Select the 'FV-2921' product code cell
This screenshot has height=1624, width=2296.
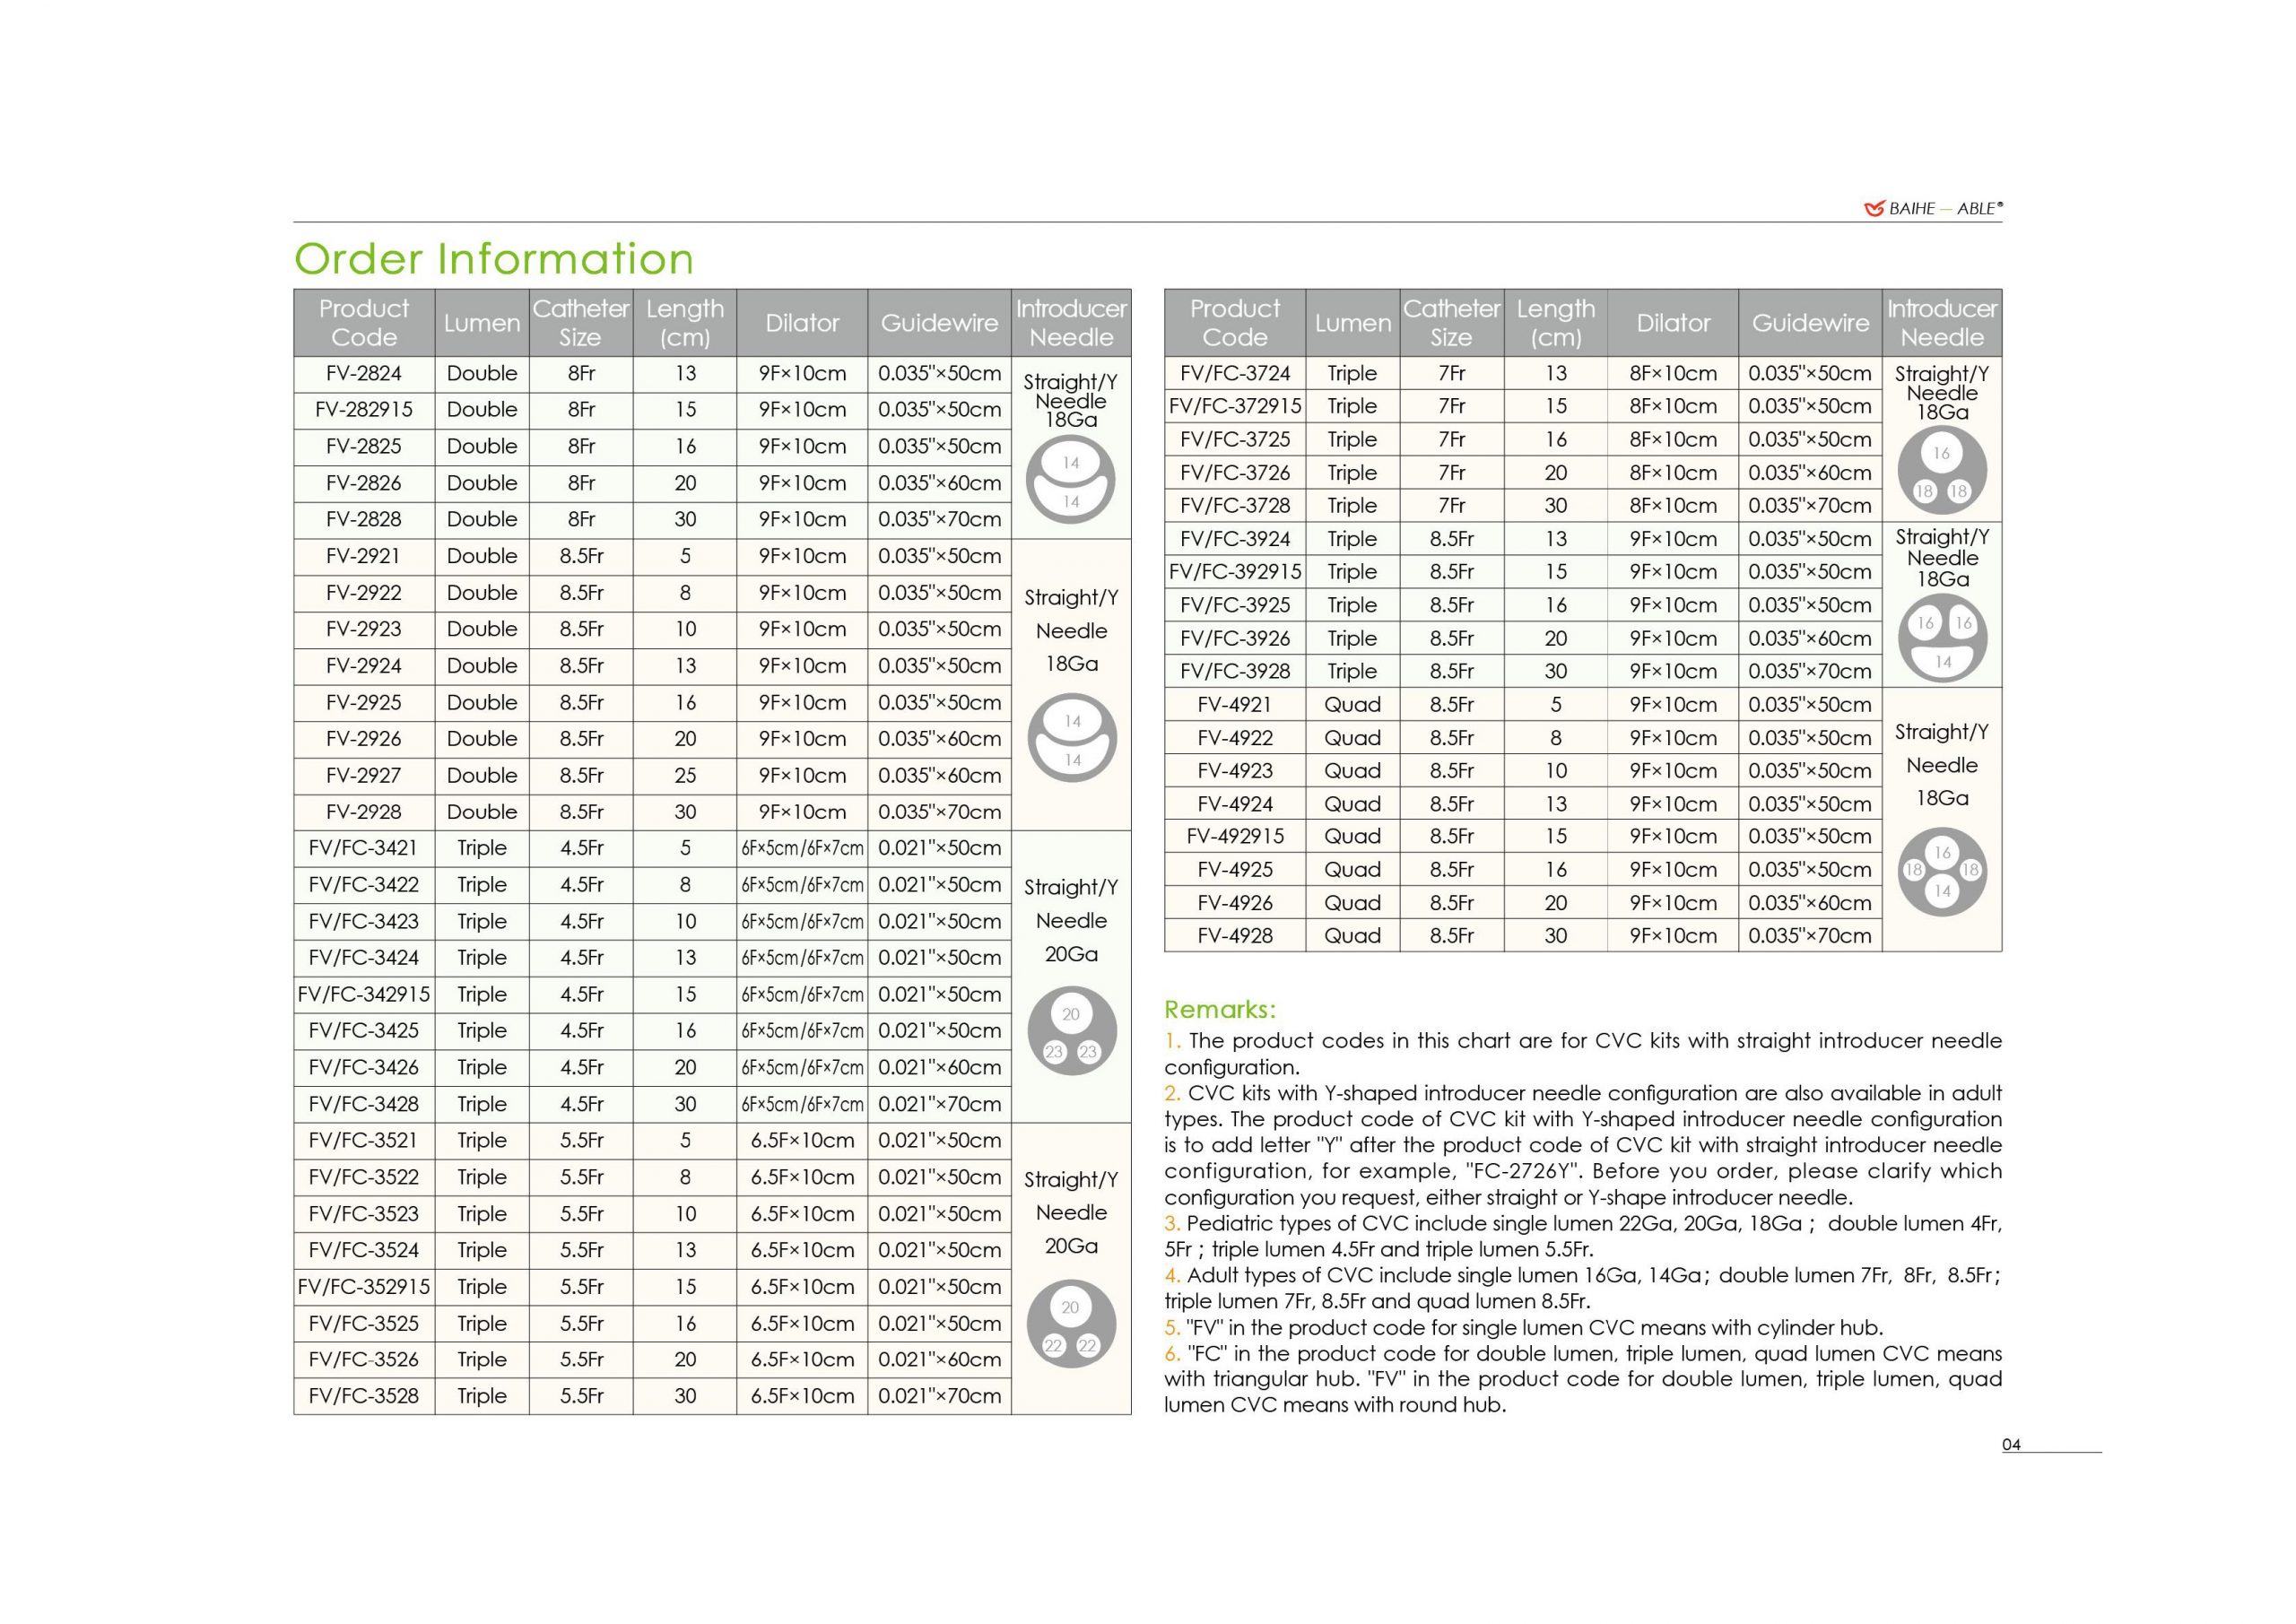point(364,556)
